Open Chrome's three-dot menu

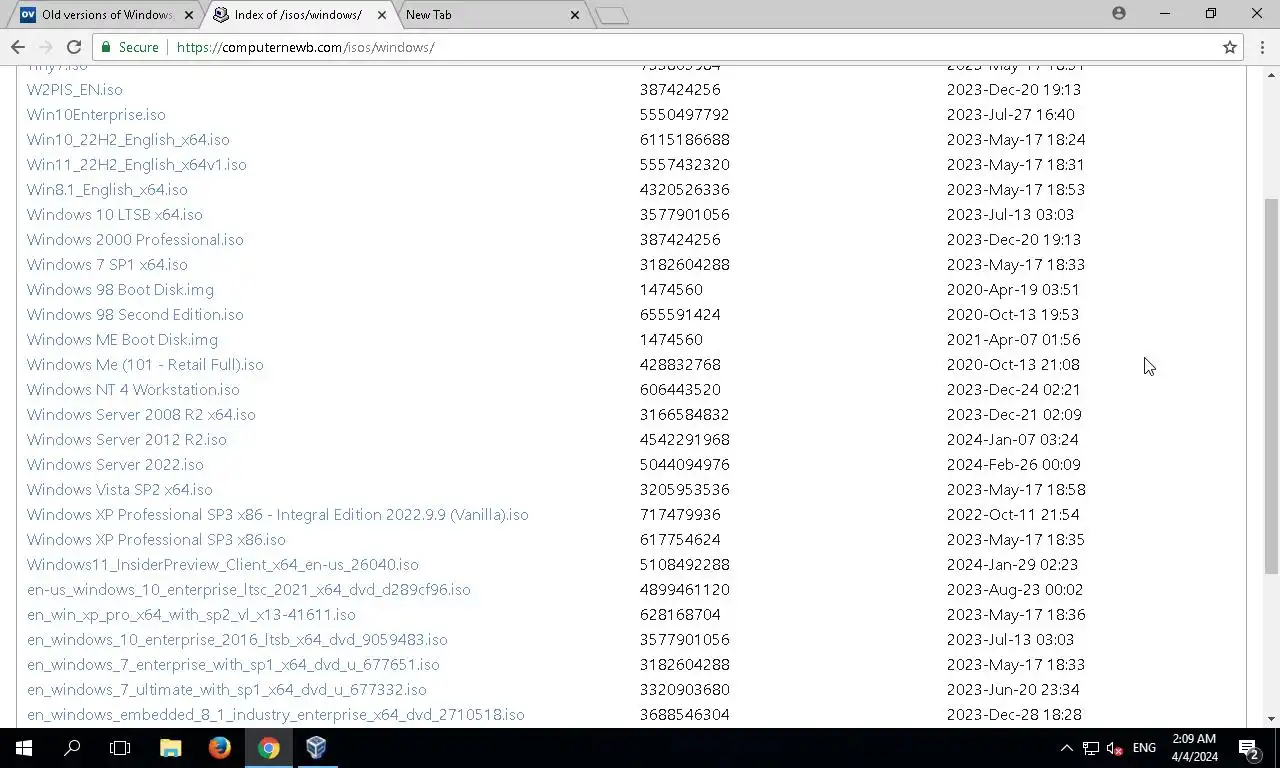pyautogui.click(x=1262, y=47)
